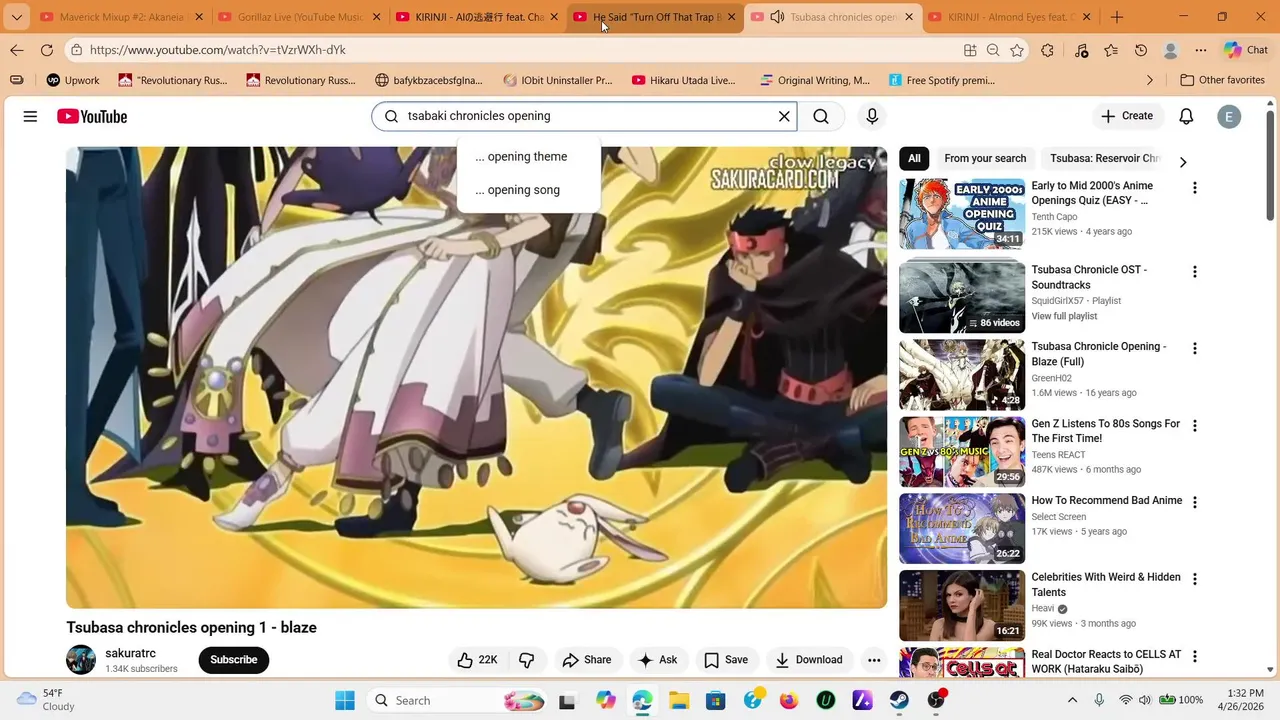Open browser history clock icon

[x=1141, y=50]
